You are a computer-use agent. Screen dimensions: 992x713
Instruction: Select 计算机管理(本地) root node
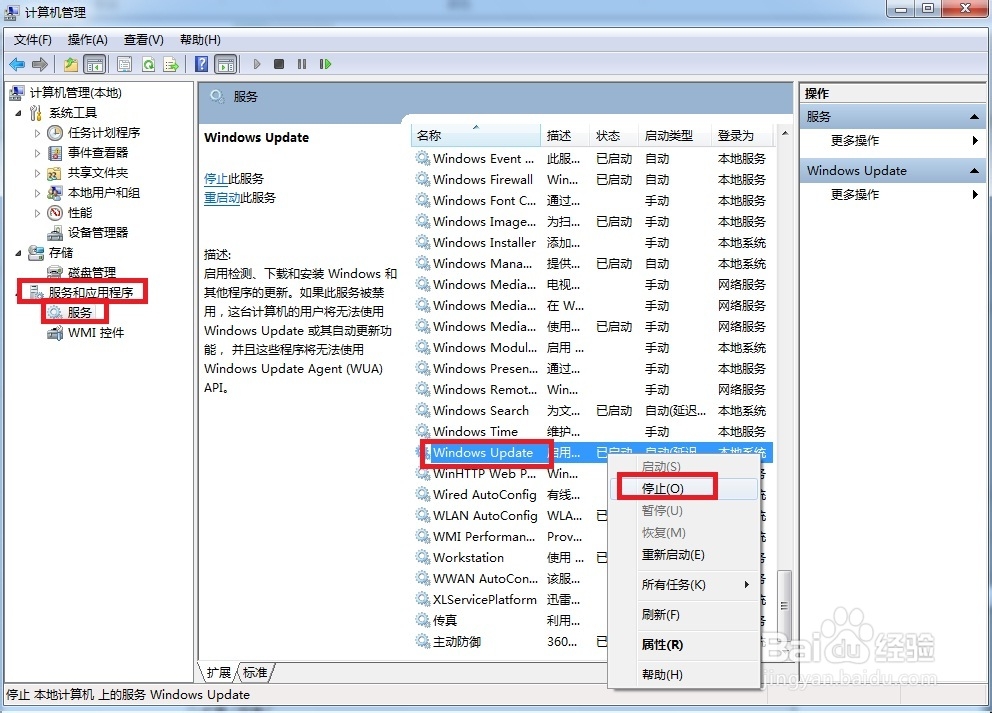coord(76,93)
